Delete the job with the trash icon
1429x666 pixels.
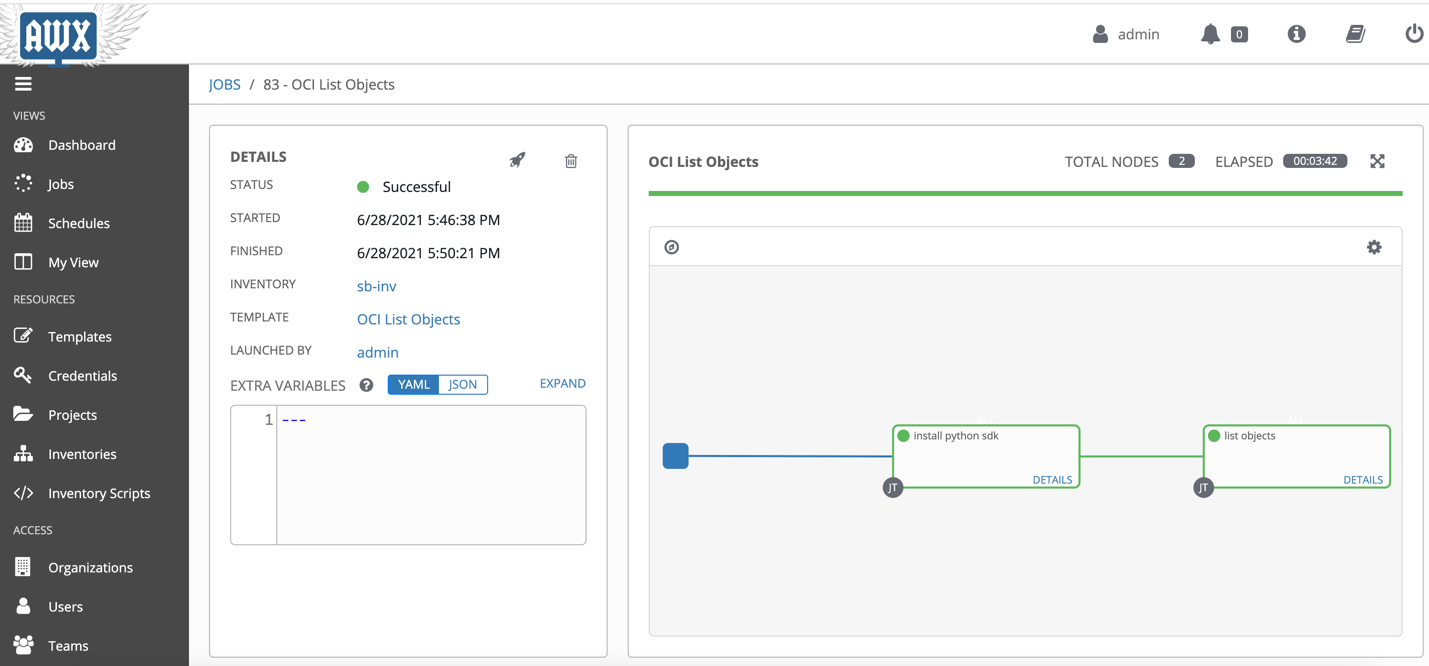tap(571, 160)
